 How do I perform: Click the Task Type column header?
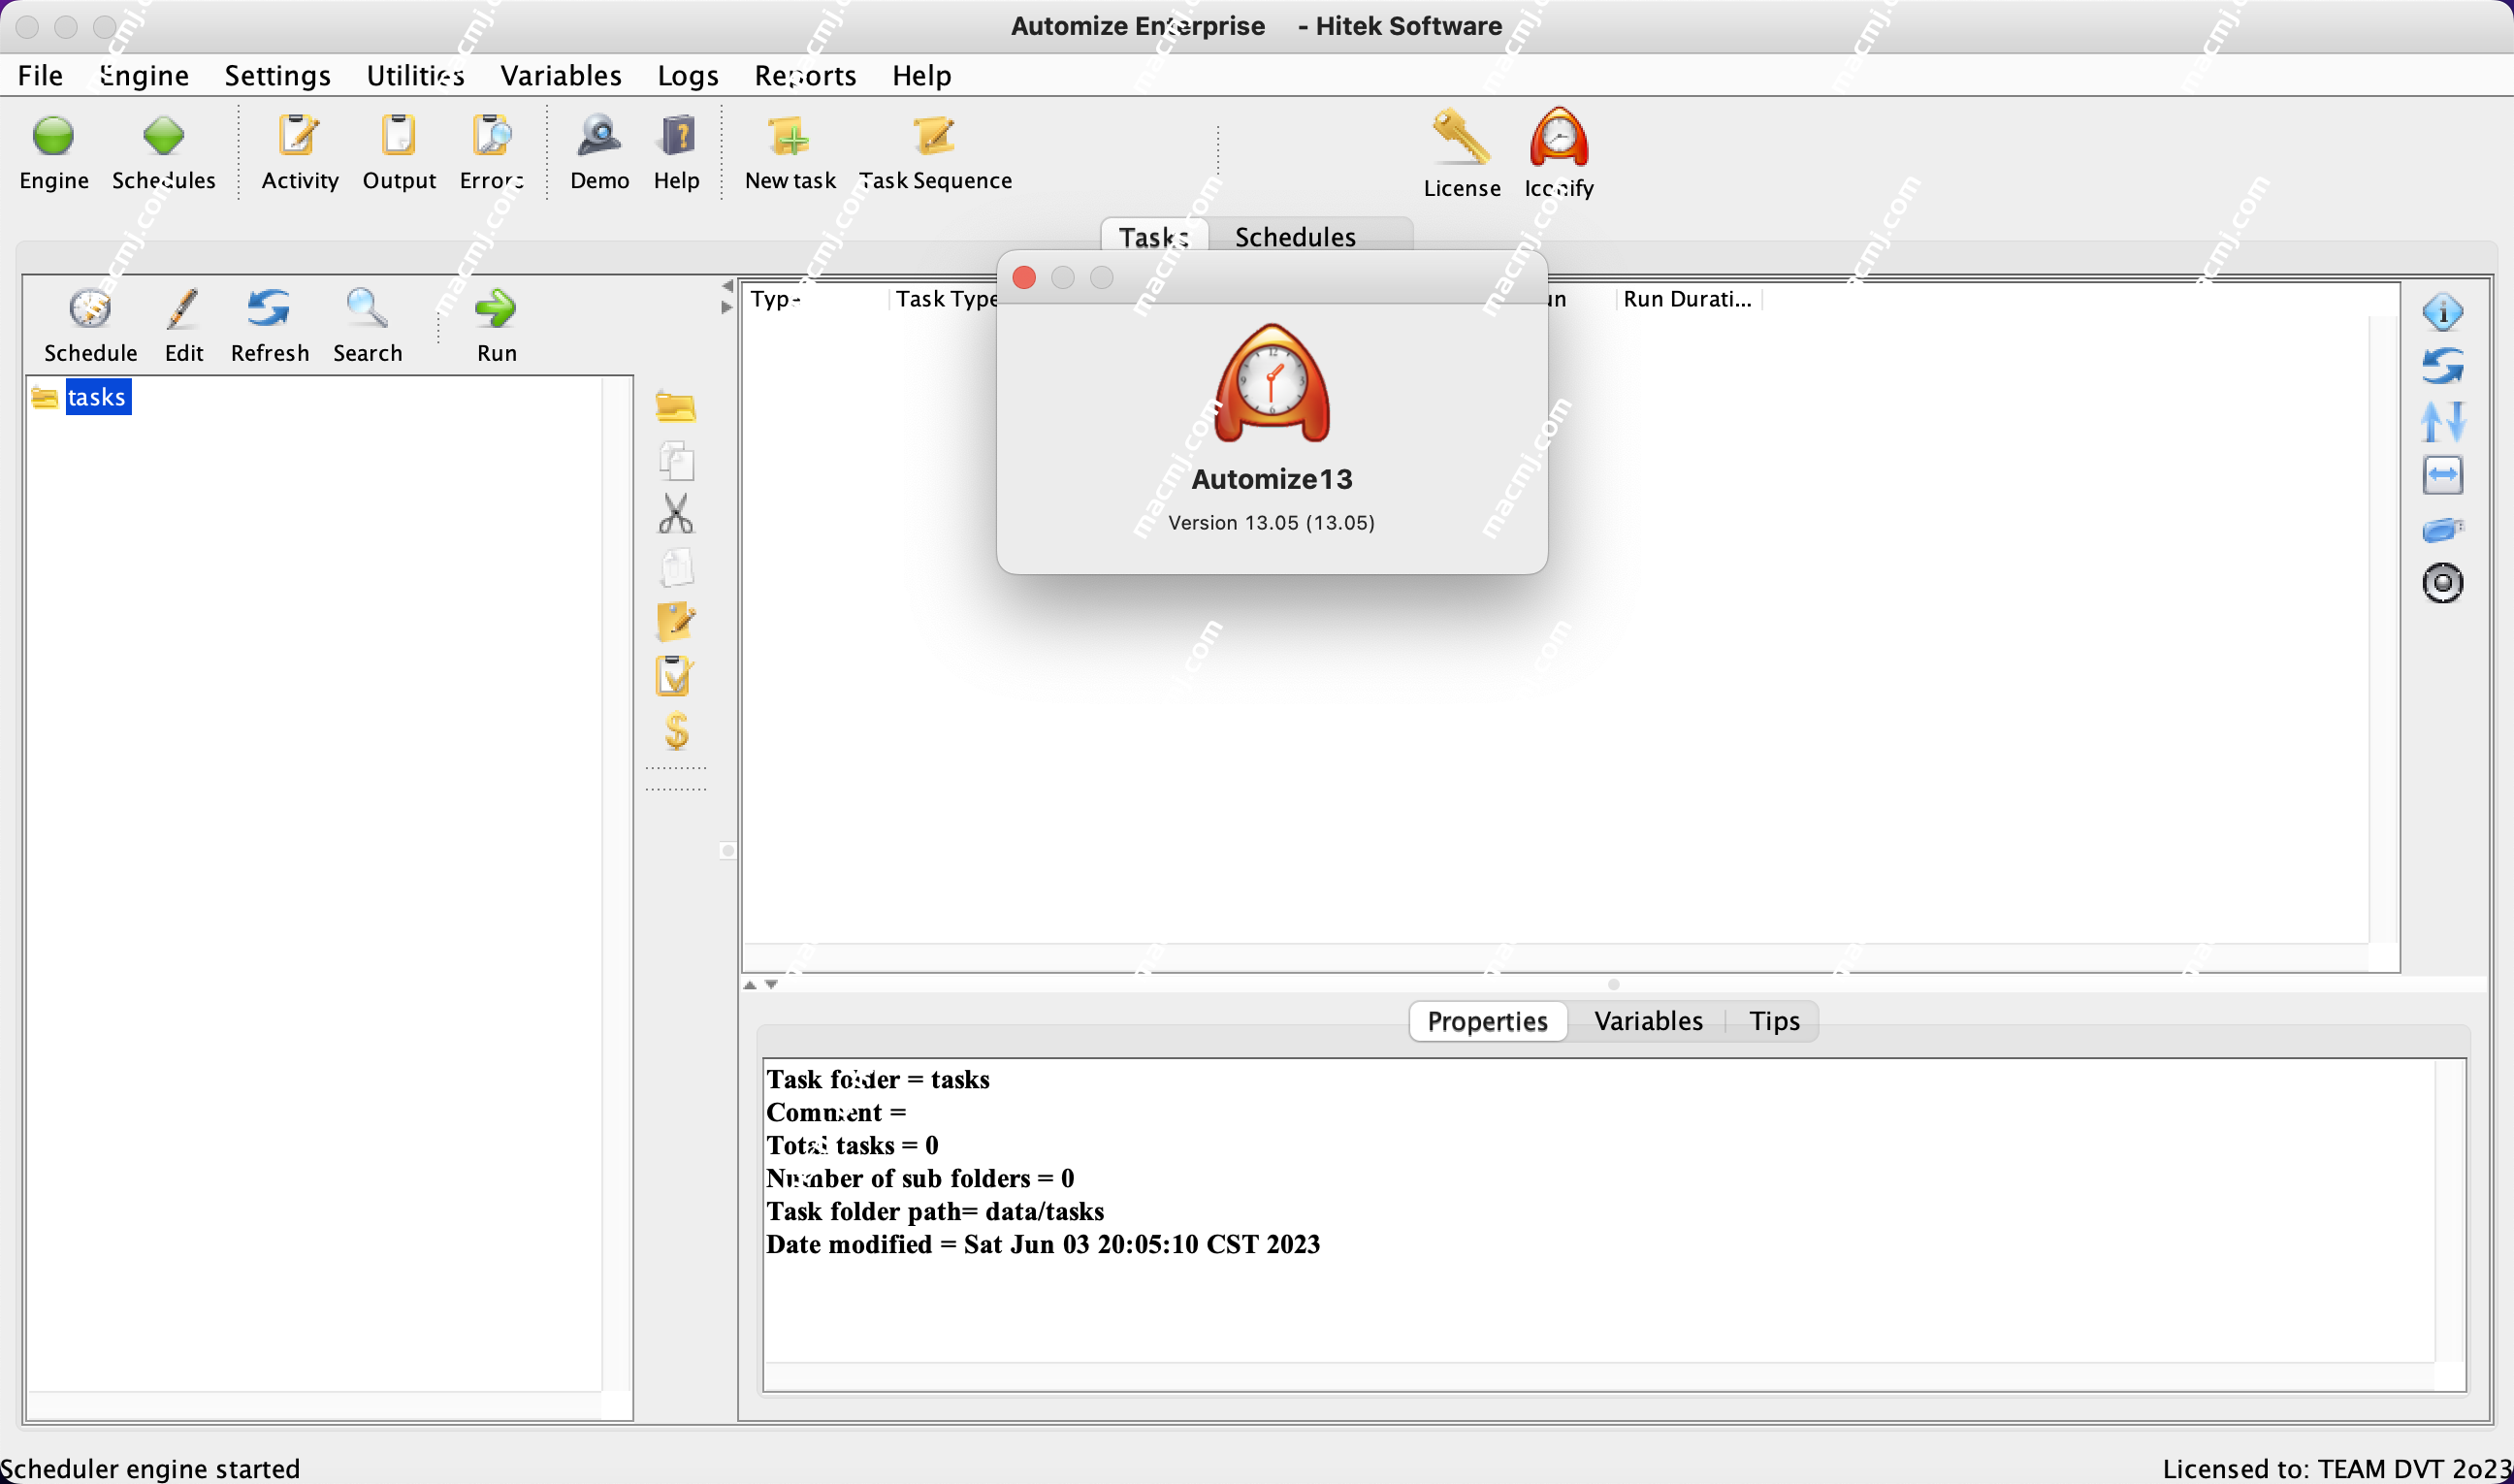[946, 299]
